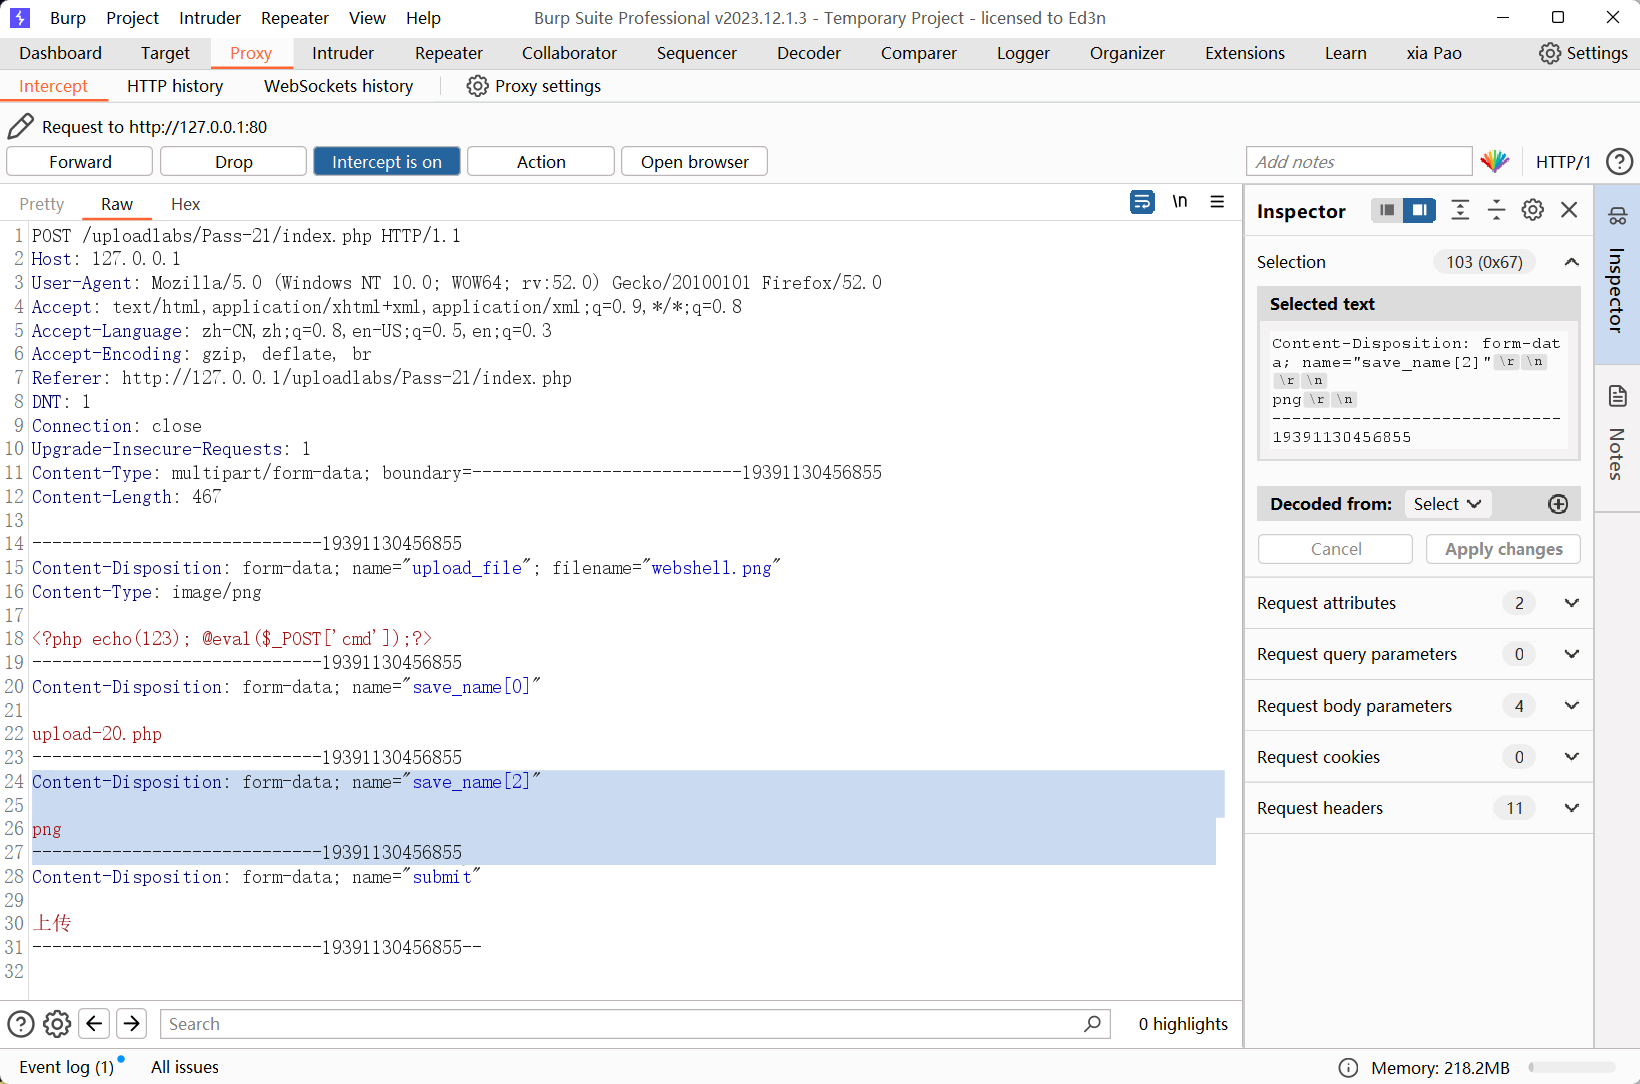The width and height of the screenshot is (1640, 1084).
Task: Open Inspector settings gear
Action: click(x=1533, y=210)
